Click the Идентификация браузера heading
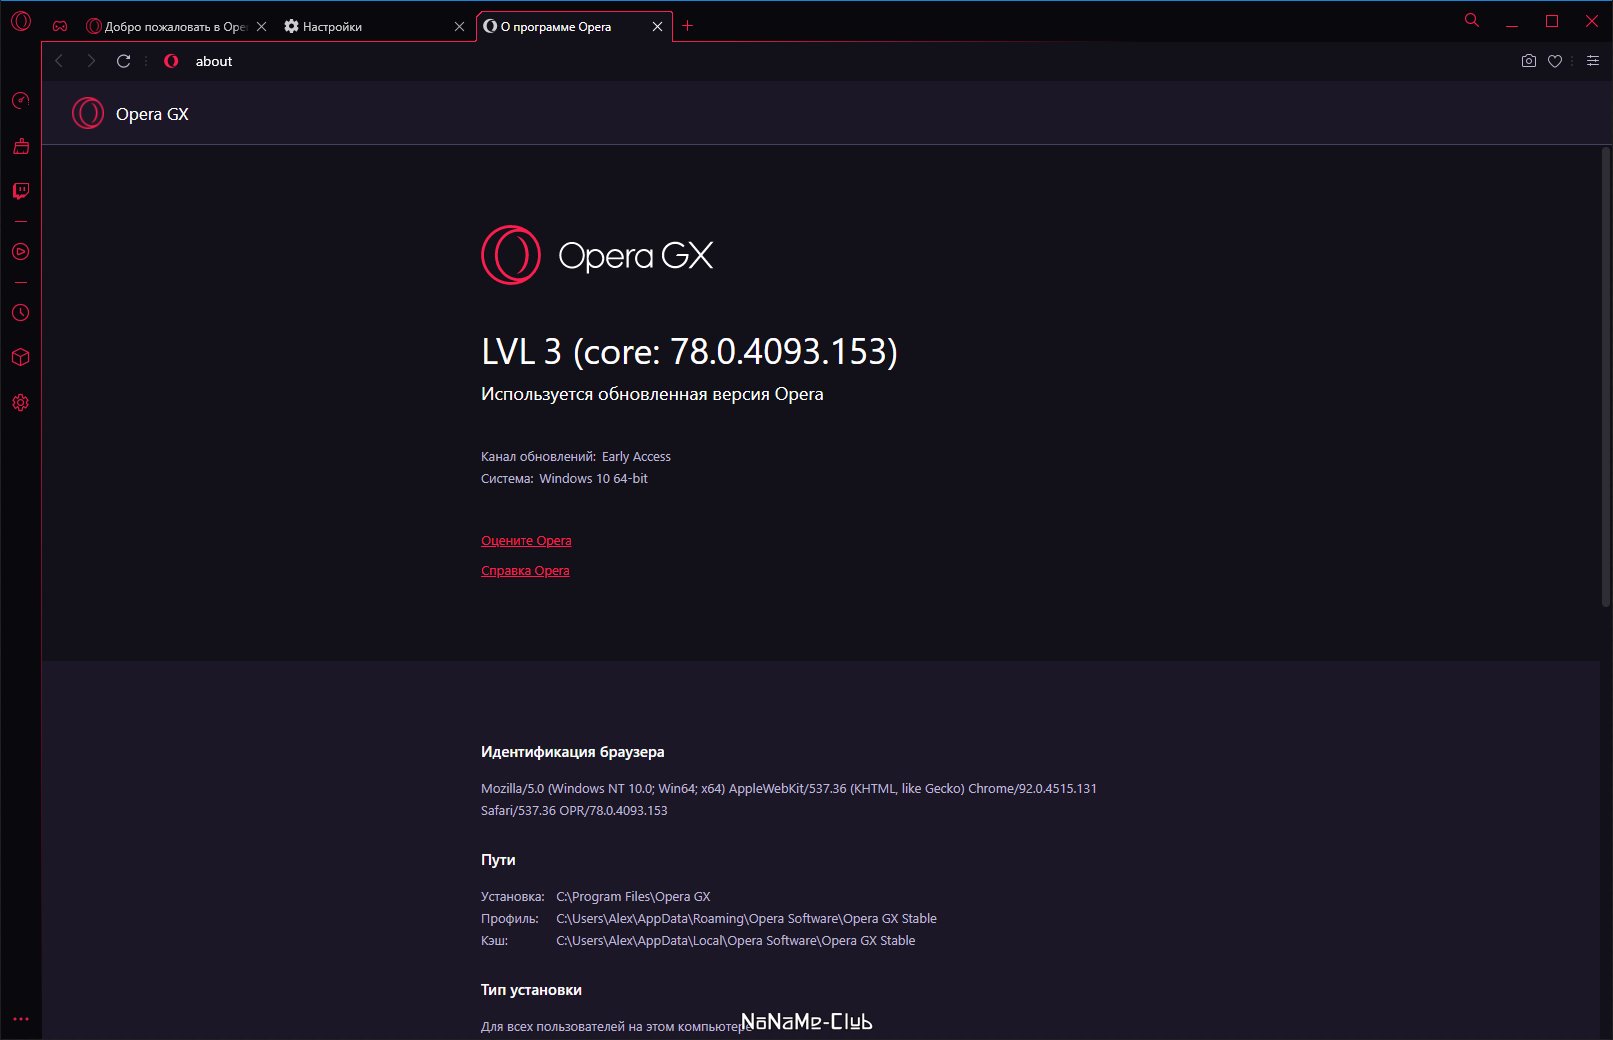Image resolution: width=1613 pixels, height=1040 pixels. (572, 752)
